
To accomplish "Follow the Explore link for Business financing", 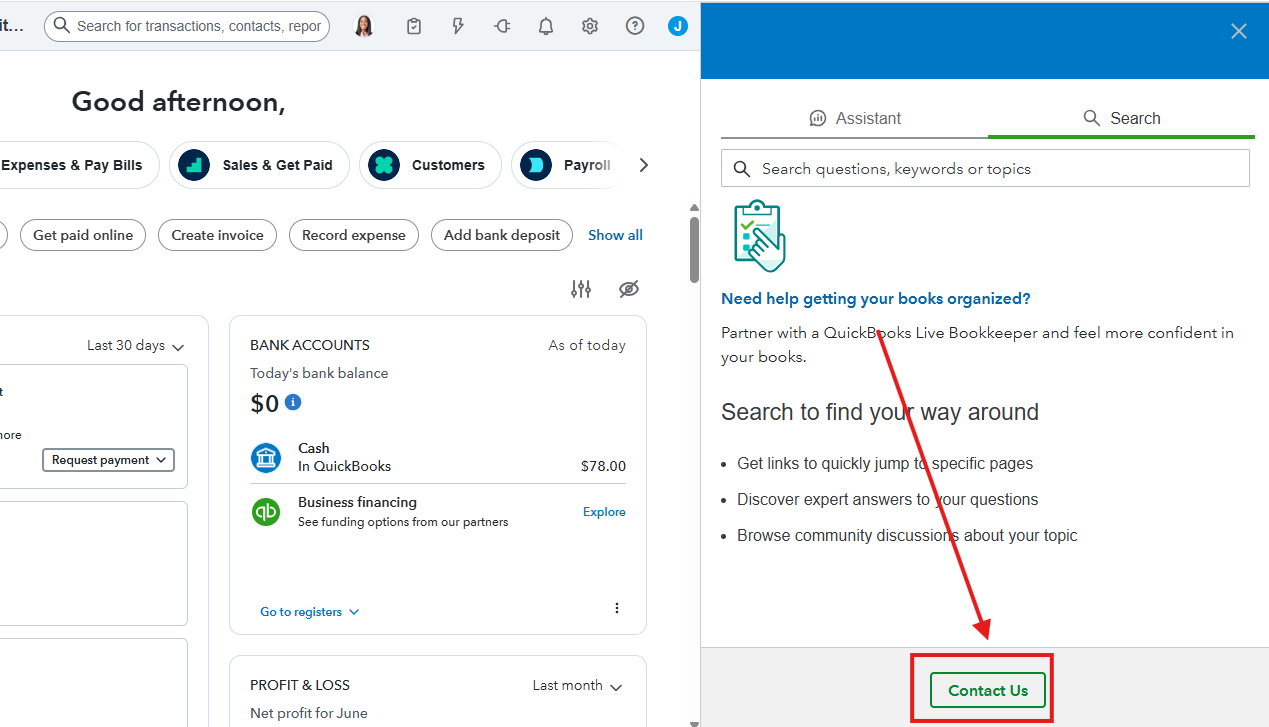I will 604,512.
